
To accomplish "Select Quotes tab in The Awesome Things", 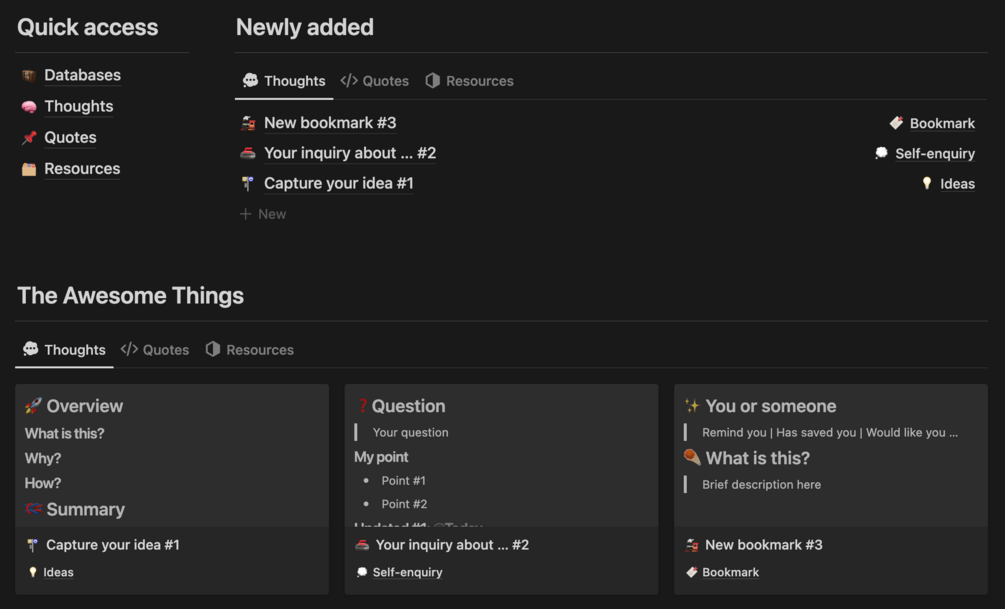I will pyautogui.click(x=155, y=350).
